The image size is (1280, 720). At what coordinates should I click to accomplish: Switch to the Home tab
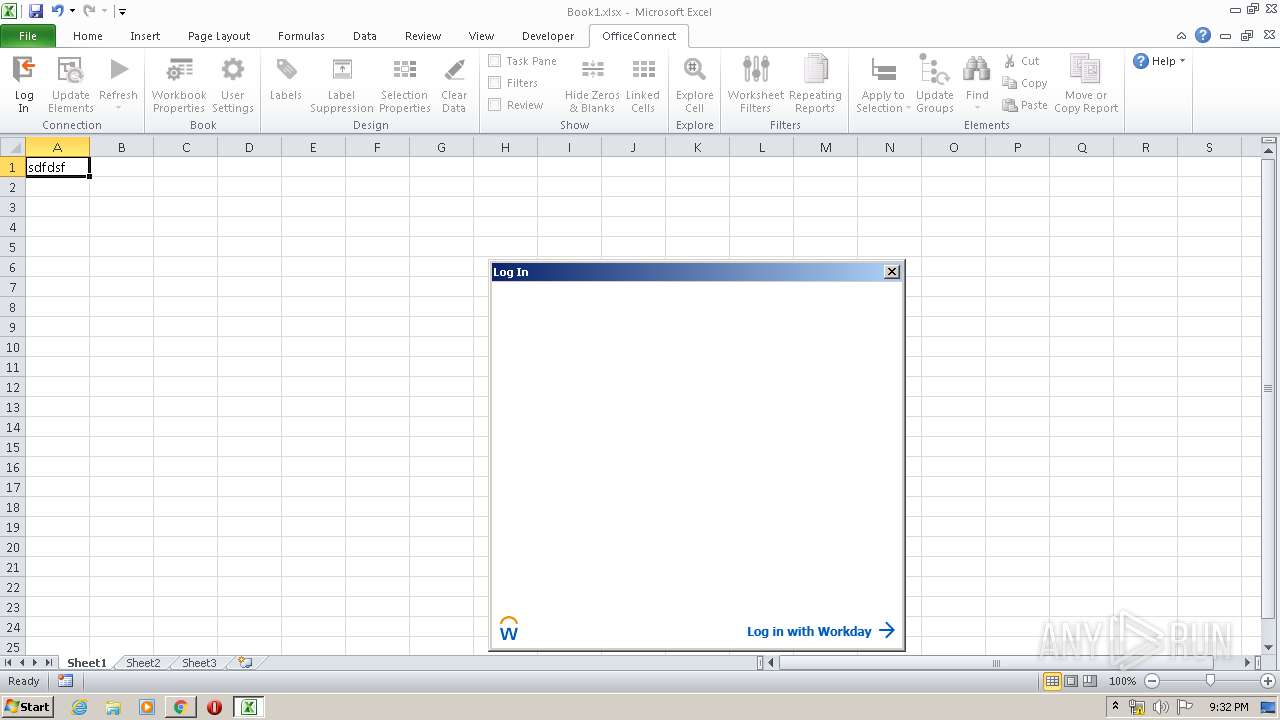(x=88, y=36)
